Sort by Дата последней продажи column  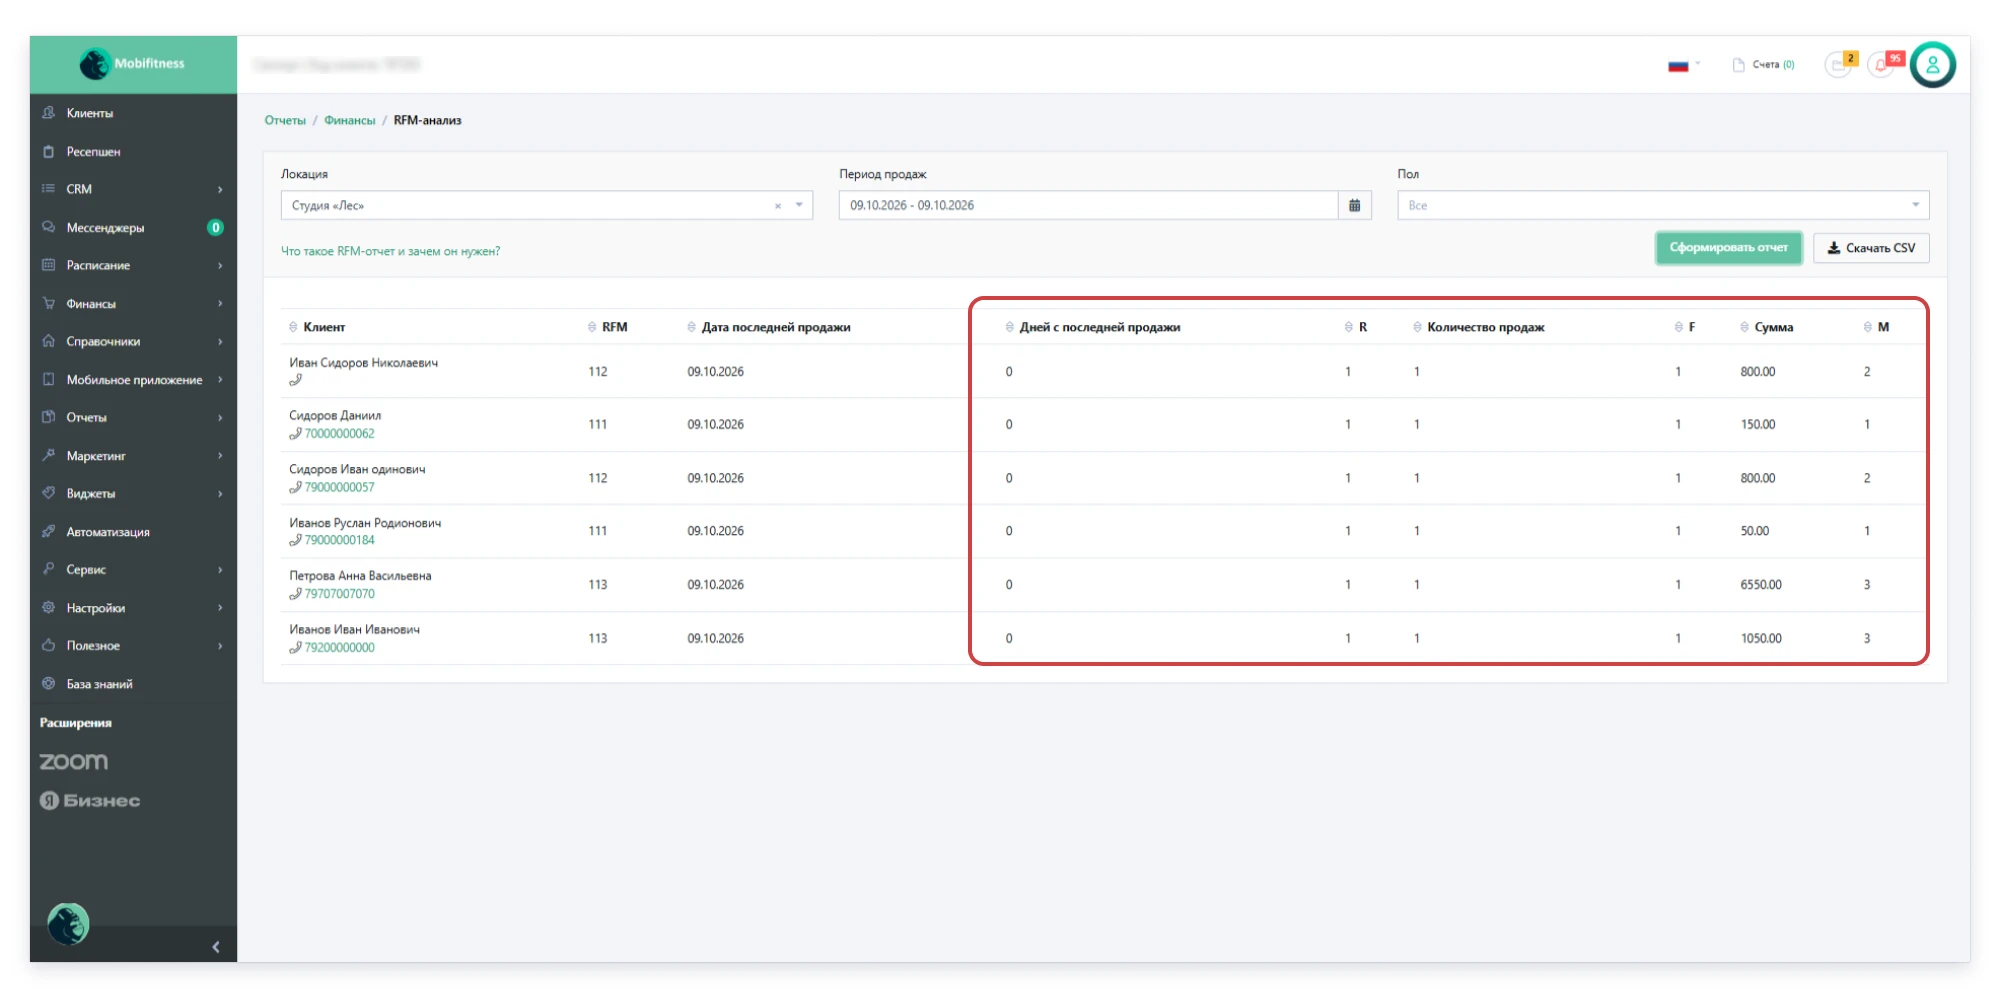click(769, 327)
